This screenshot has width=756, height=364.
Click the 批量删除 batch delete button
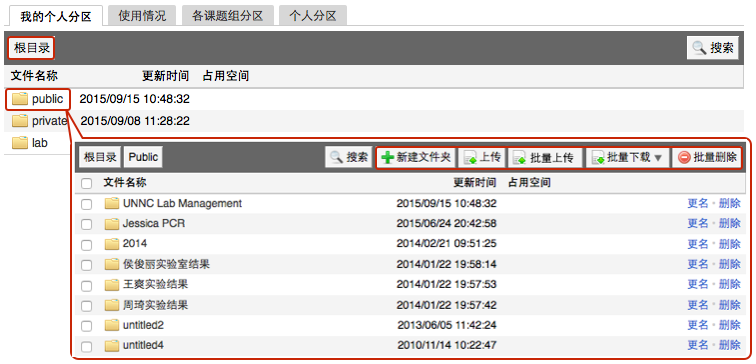[x=707, y=157]
